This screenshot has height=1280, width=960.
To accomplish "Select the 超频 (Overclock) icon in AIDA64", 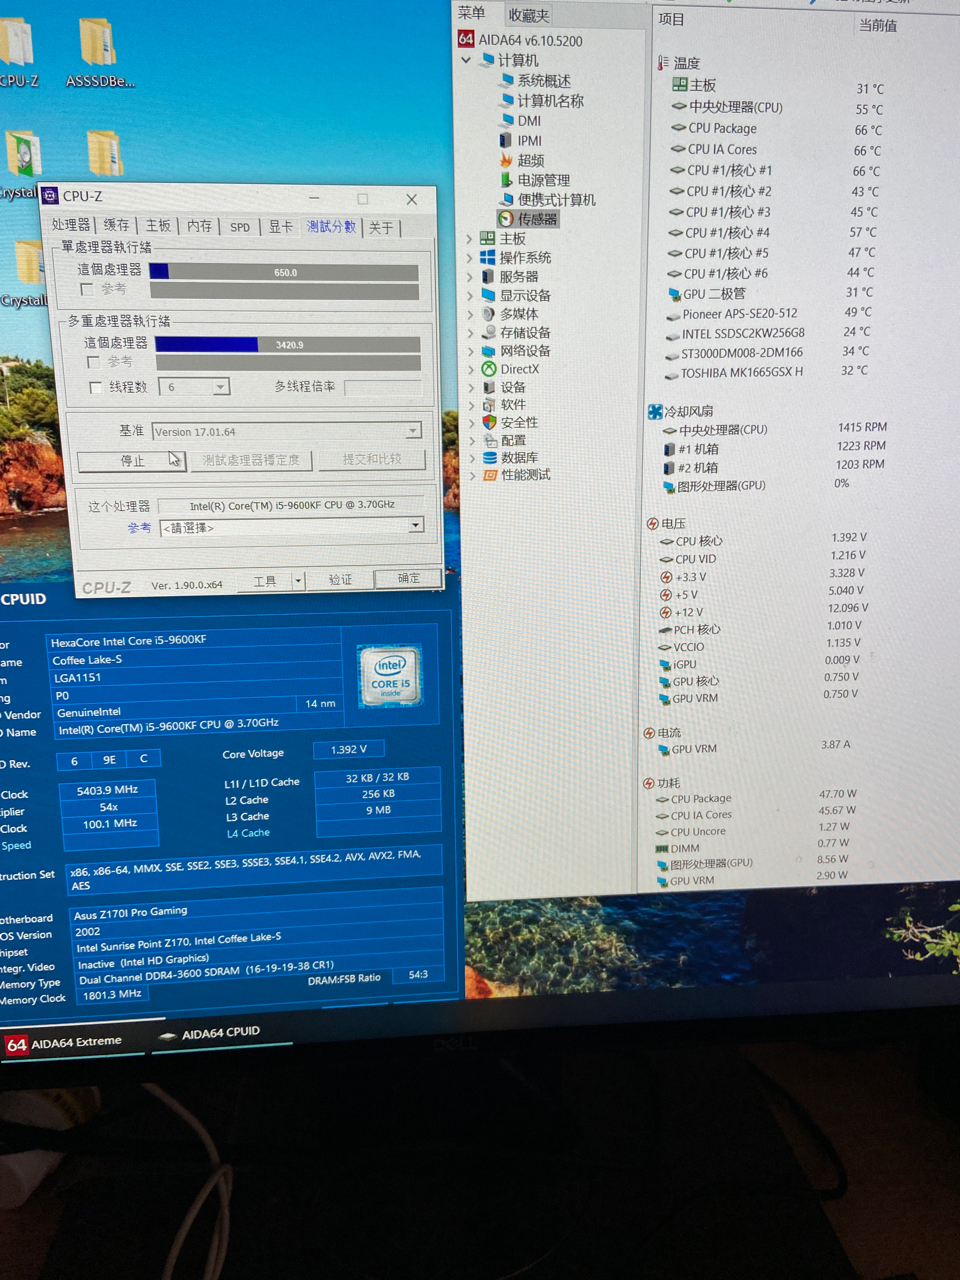I will coord(529,160).
